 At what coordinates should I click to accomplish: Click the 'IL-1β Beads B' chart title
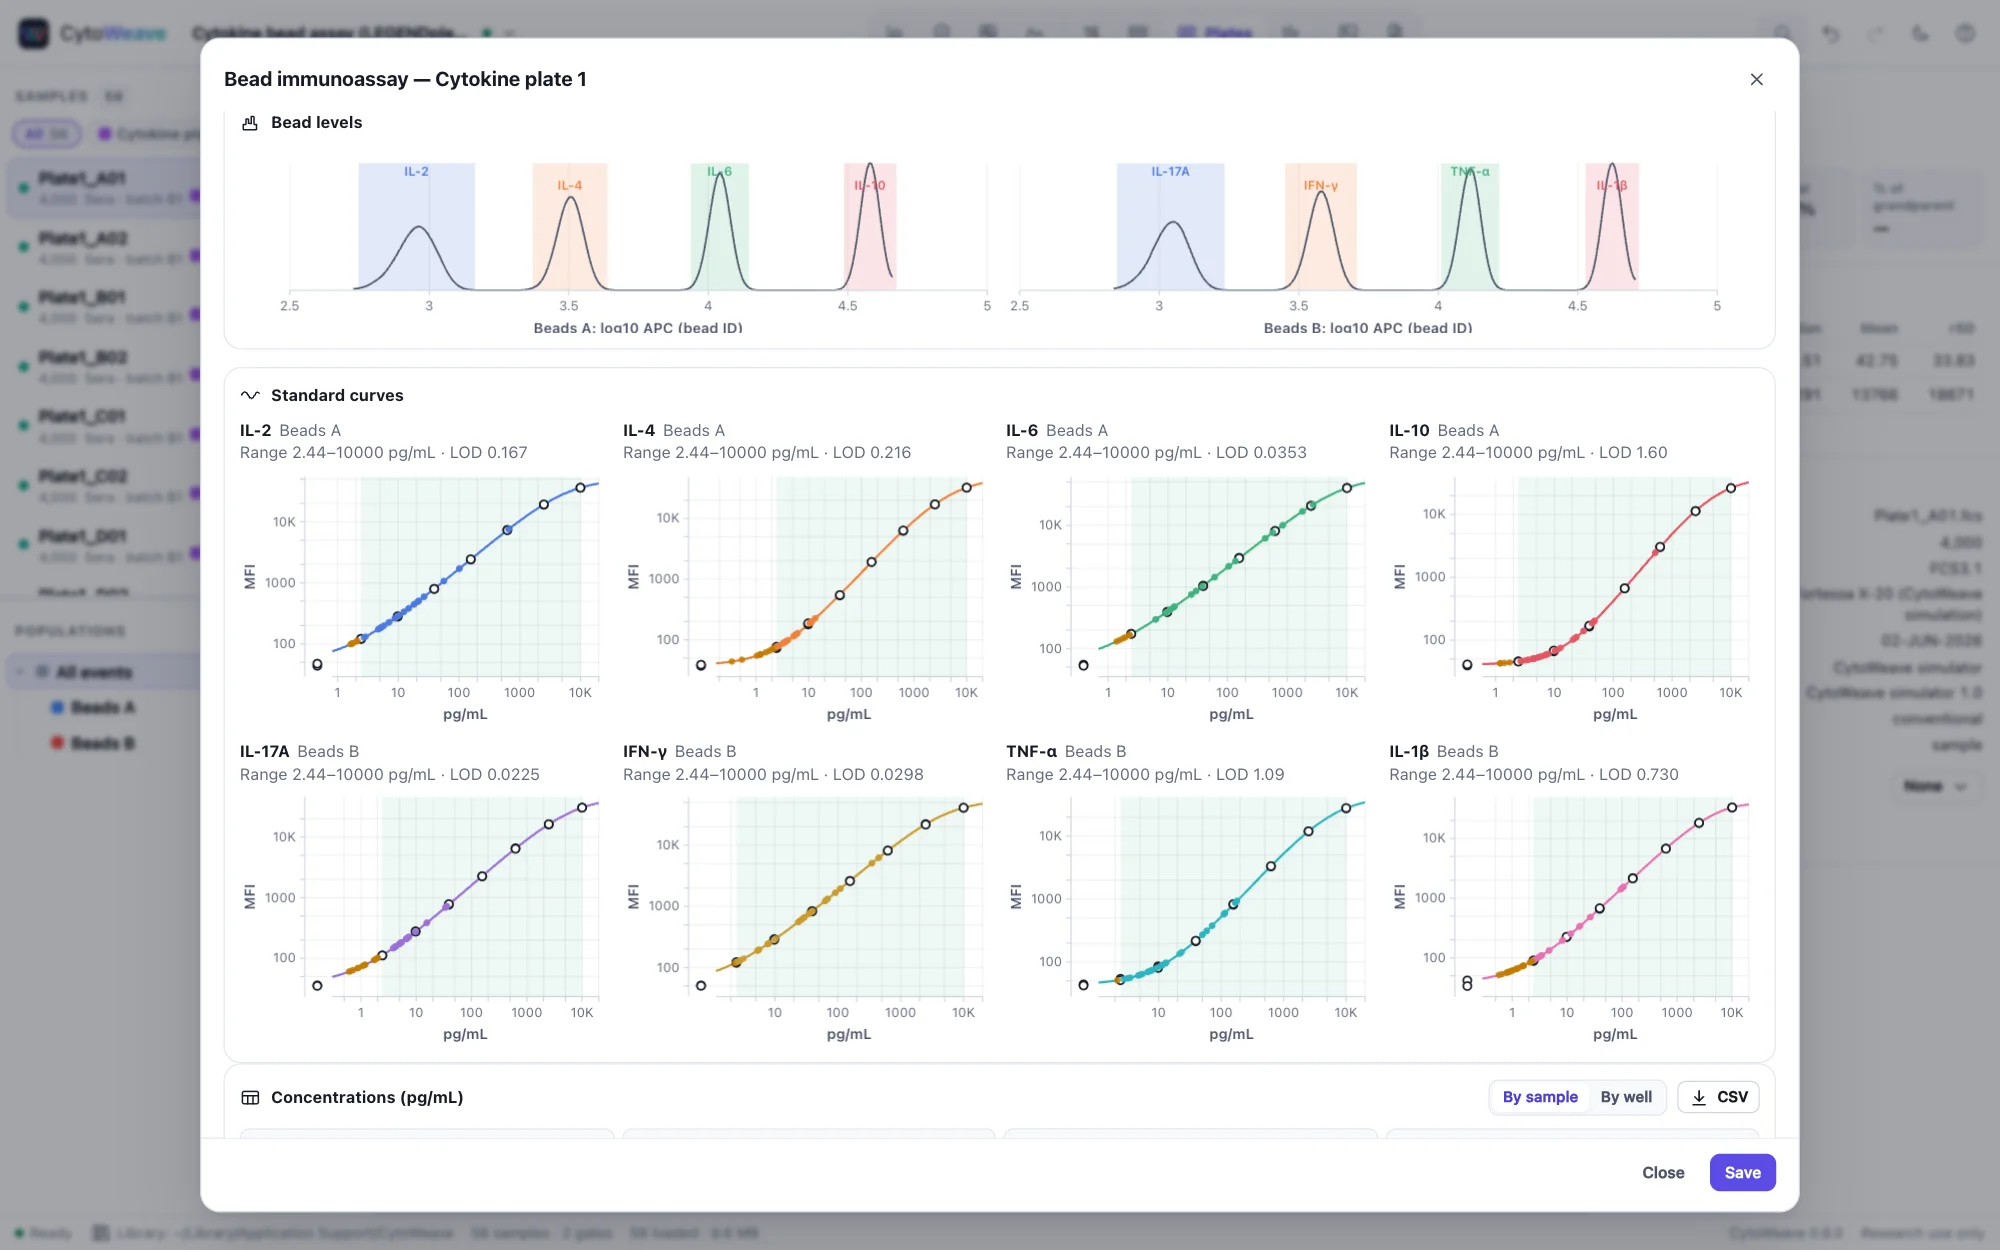[x=1444, y=751]
